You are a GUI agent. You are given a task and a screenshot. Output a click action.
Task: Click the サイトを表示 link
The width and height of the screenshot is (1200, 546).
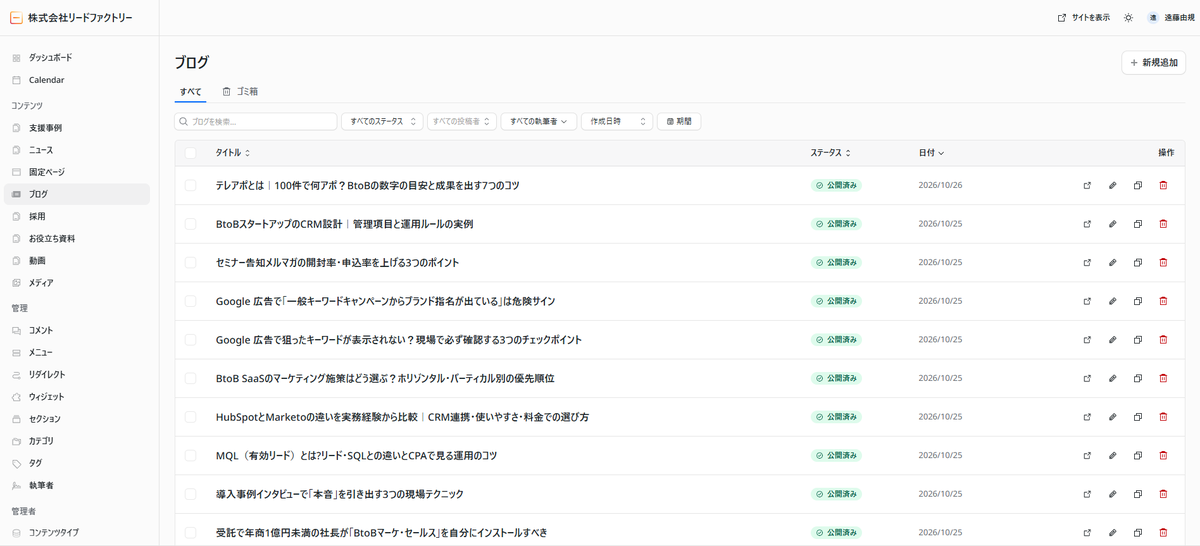point(1084,18)
